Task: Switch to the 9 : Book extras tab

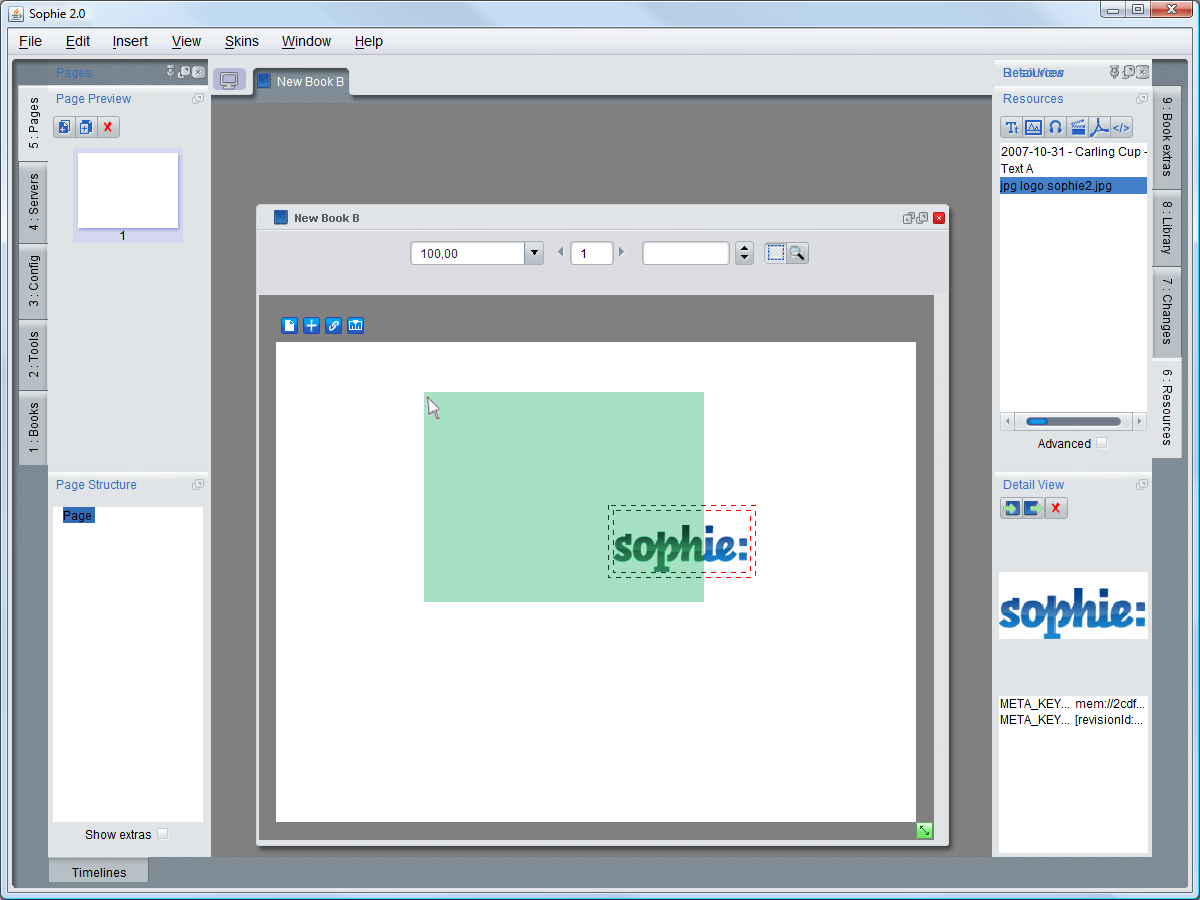Action: pos(1167,138)
